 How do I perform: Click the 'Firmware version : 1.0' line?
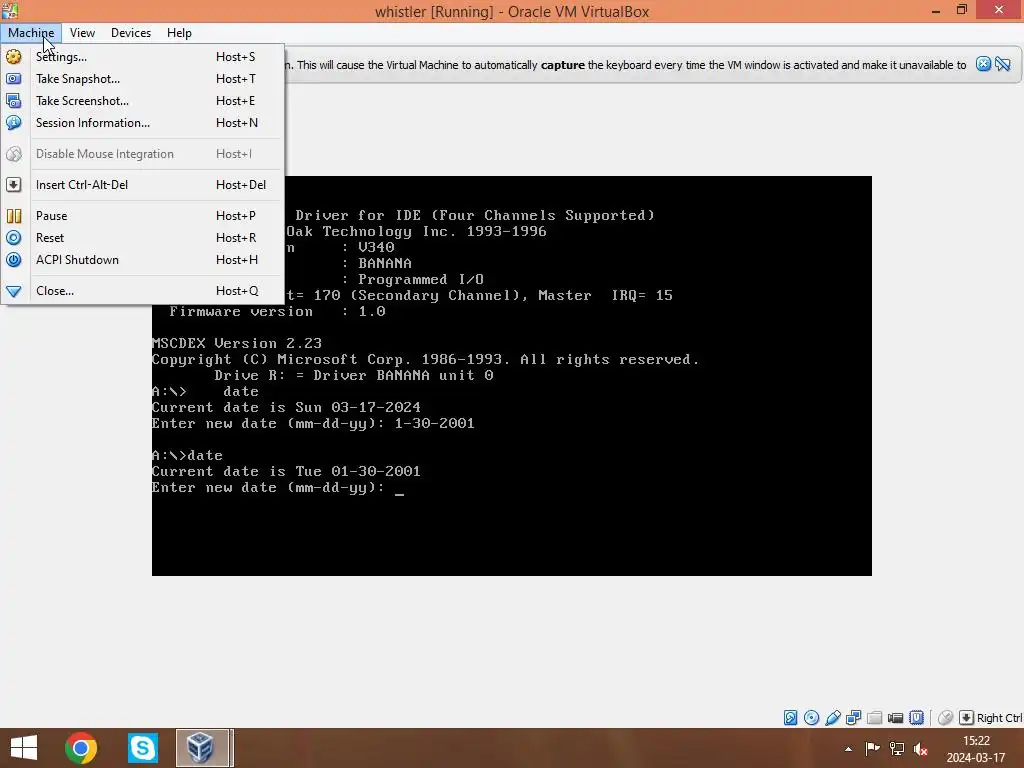[278, 312]
